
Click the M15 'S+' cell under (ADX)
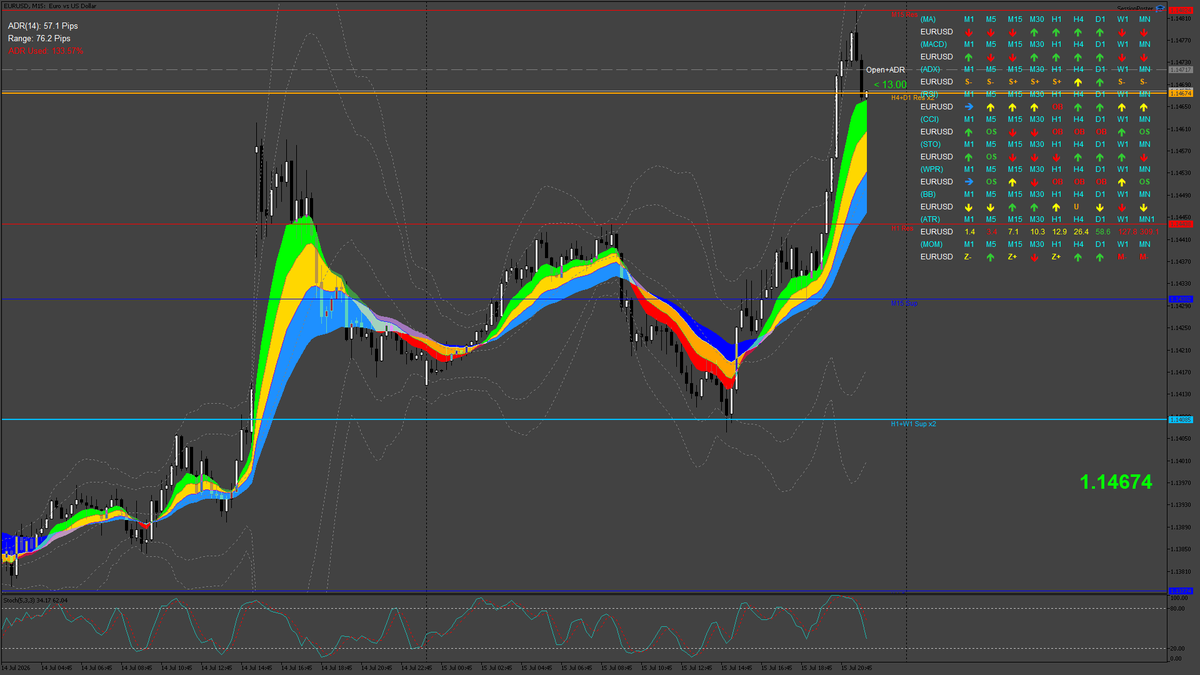(x=1014, y=82)
